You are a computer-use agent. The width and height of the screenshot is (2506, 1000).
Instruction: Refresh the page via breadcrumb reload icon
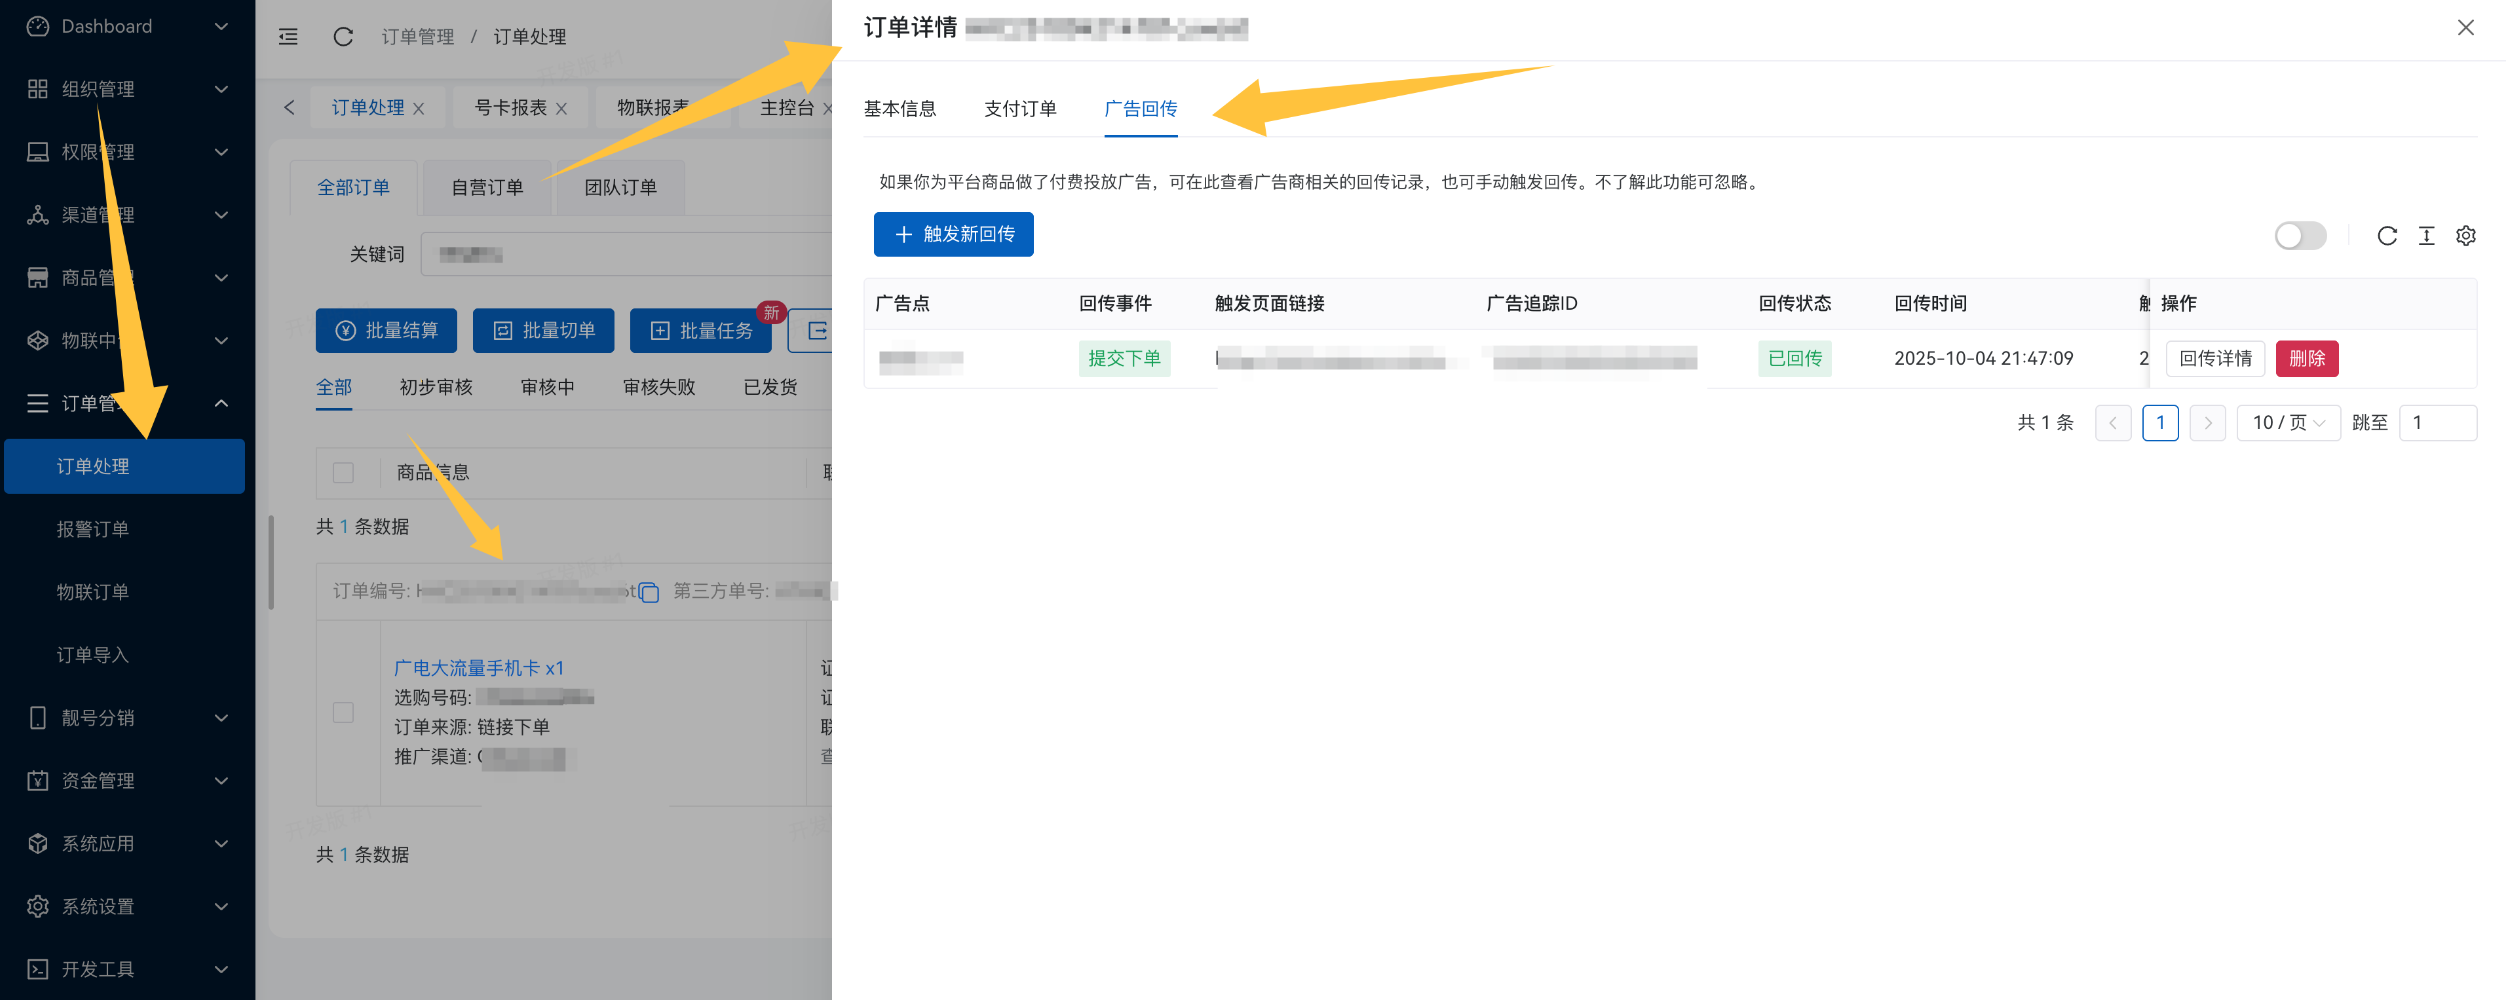[x=343, y=36]
